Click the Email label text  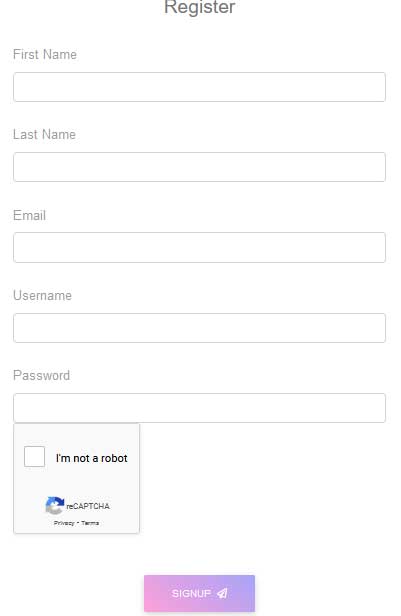tap(29, 215)
